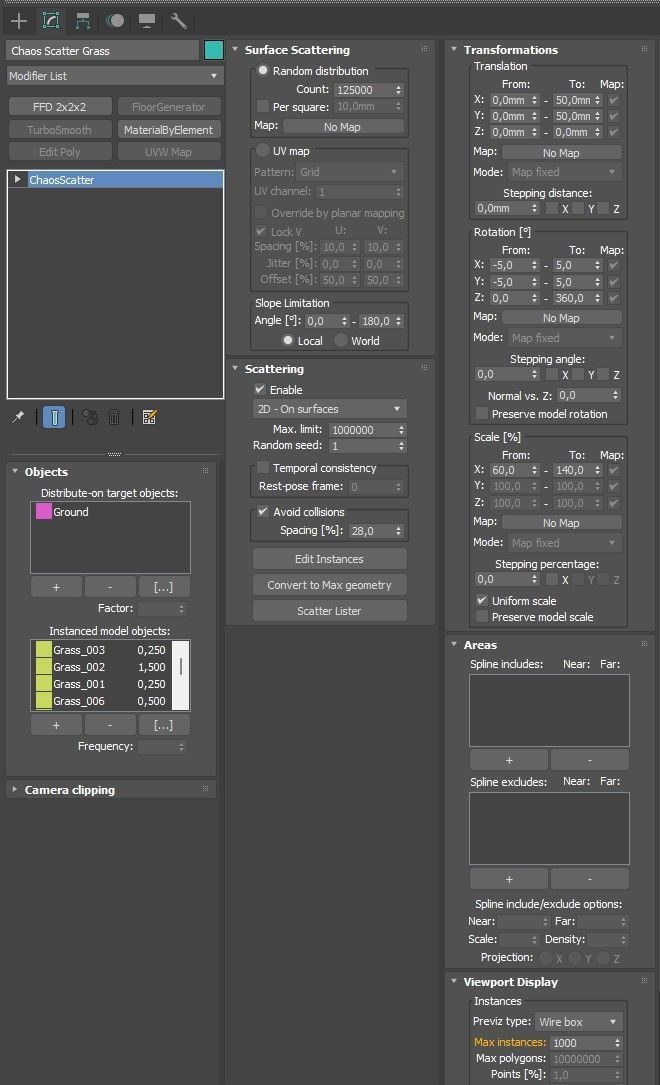Open the Scatter Lister button
The width and height of the screenshot is (660, 1085).
pyautogui.click(x=329, y=611)
